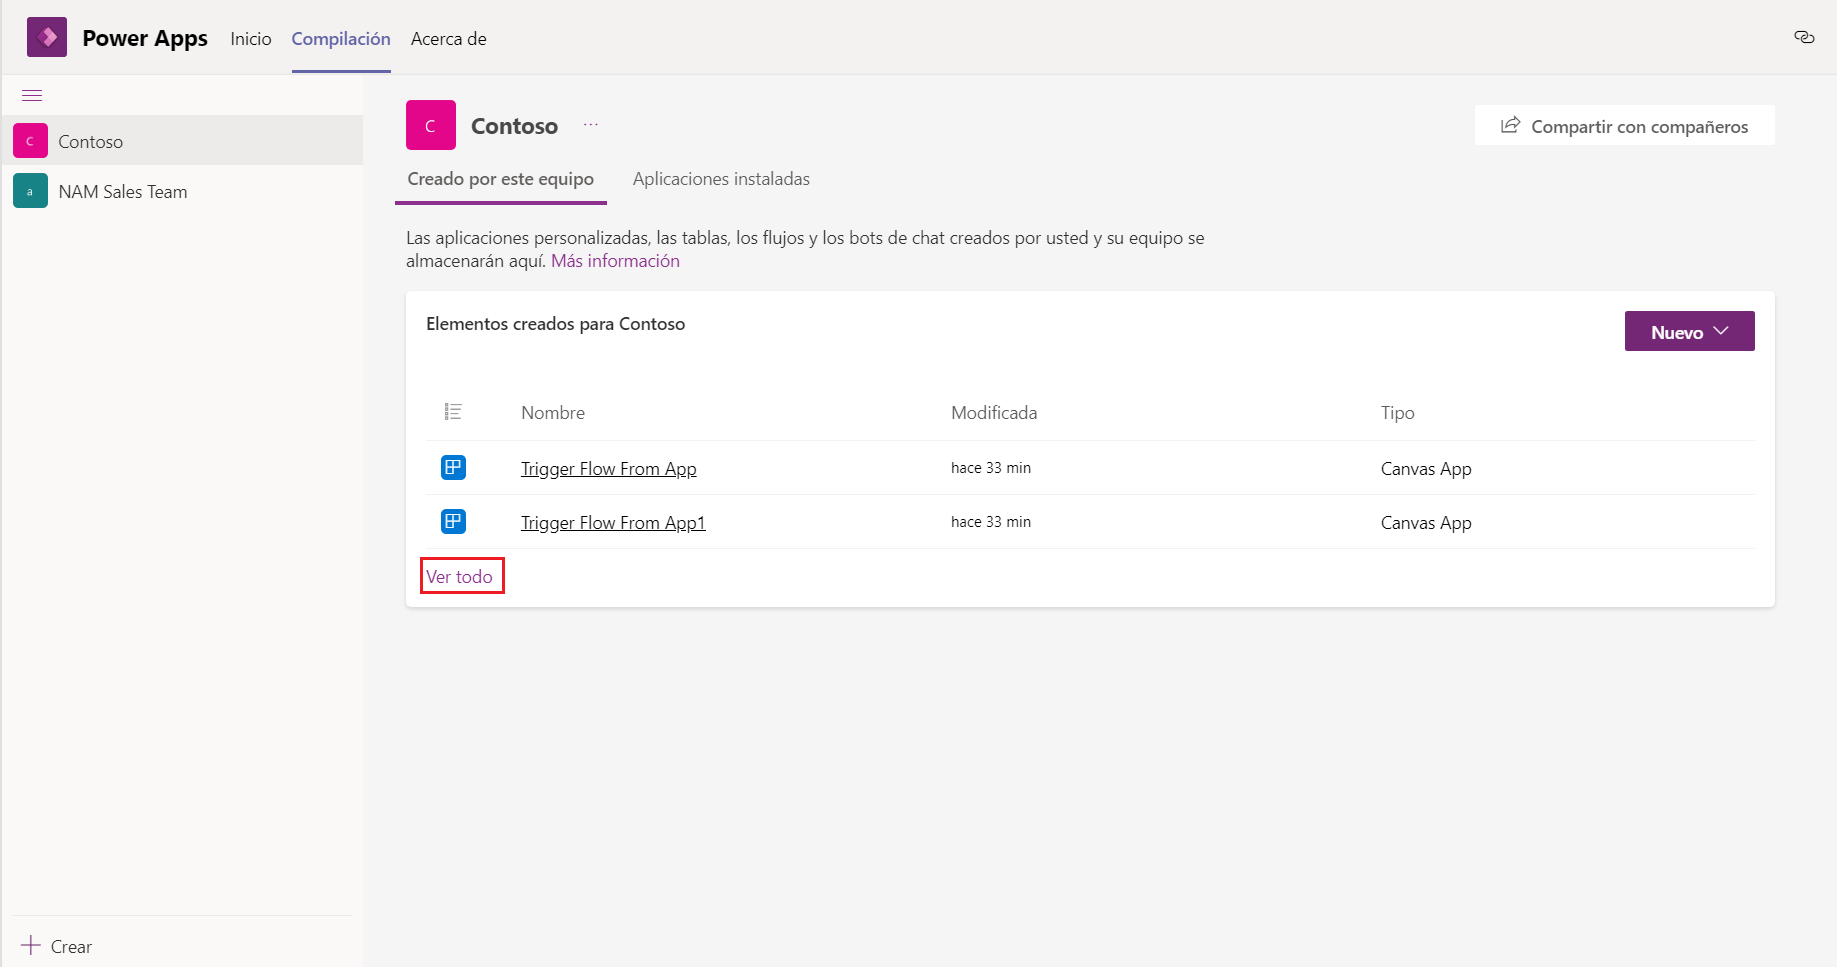Toggle the hamburger menu in sidebar
The image size is (1837, 967).
[32, 96]
